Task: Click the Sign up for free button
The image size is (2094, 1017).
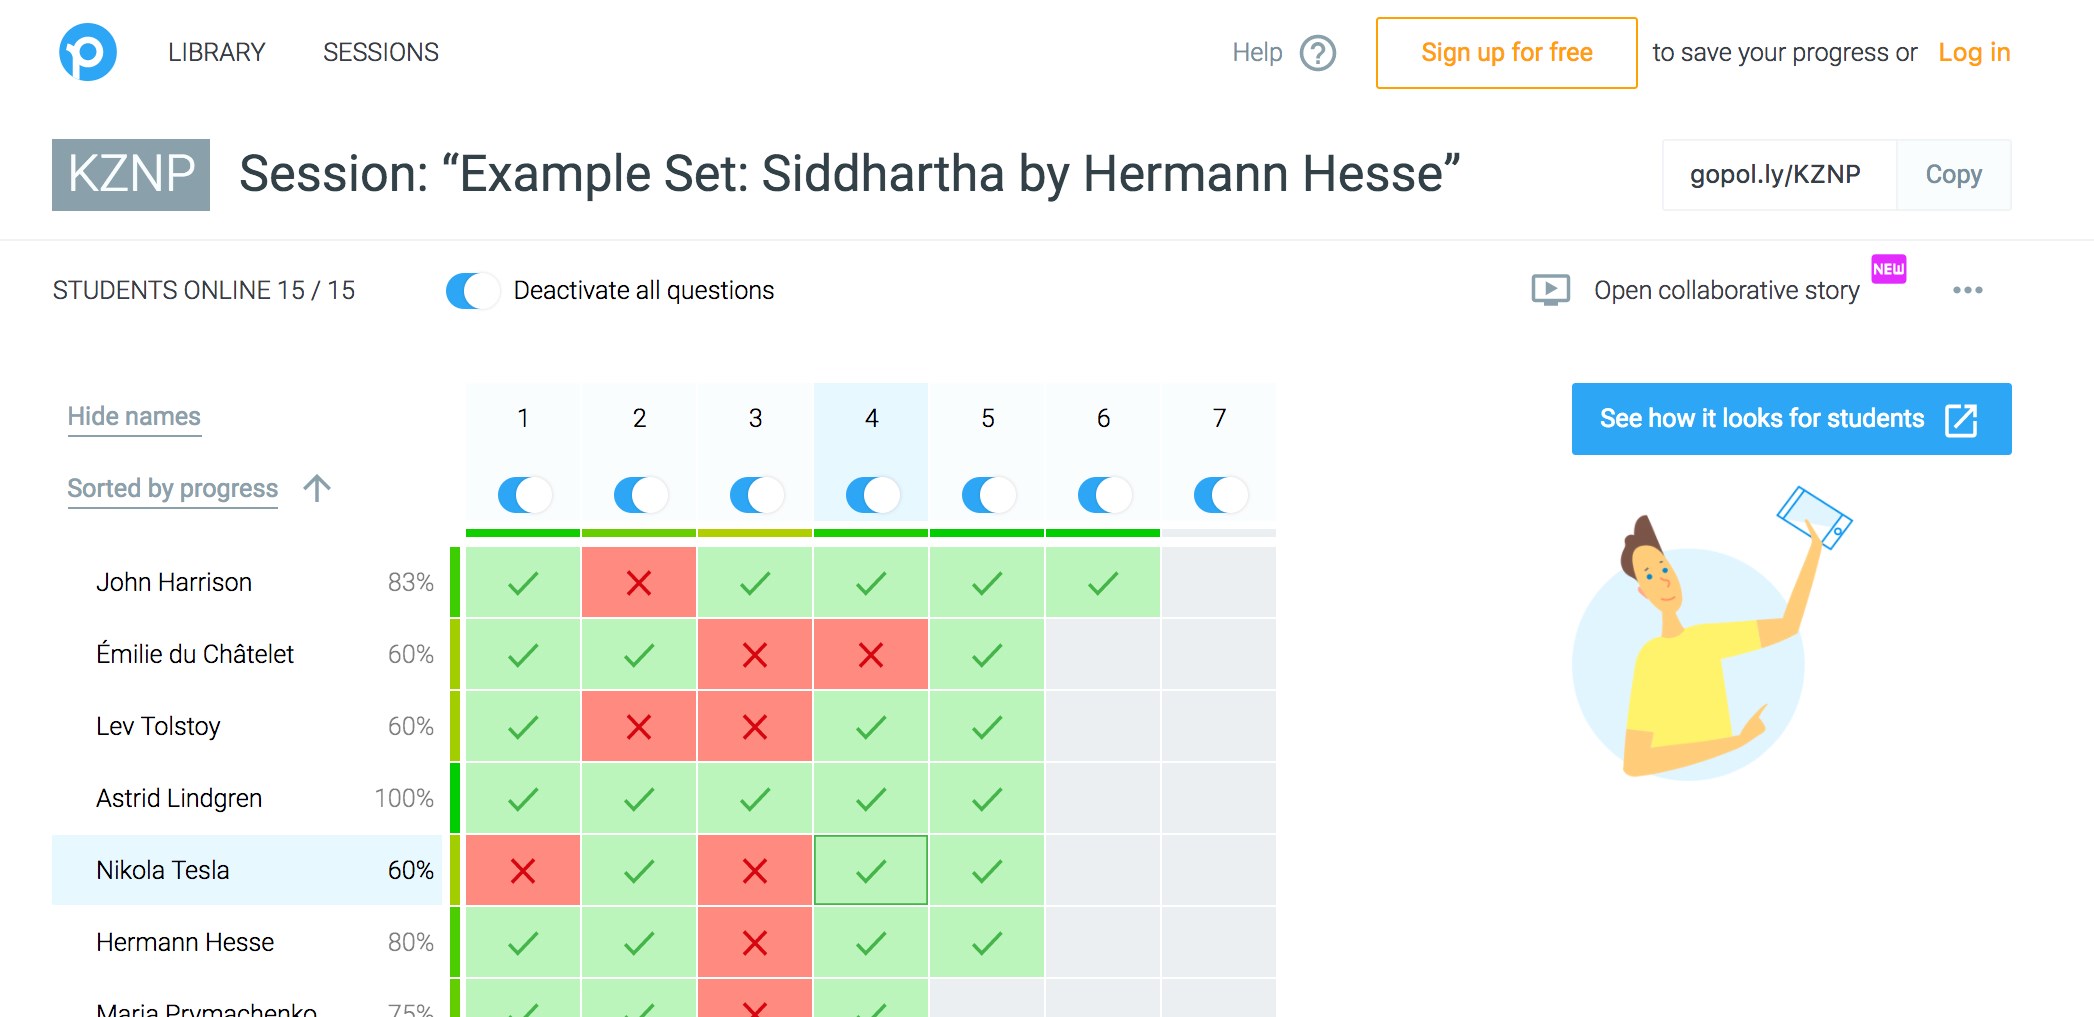Action: tap(1506, 53)
